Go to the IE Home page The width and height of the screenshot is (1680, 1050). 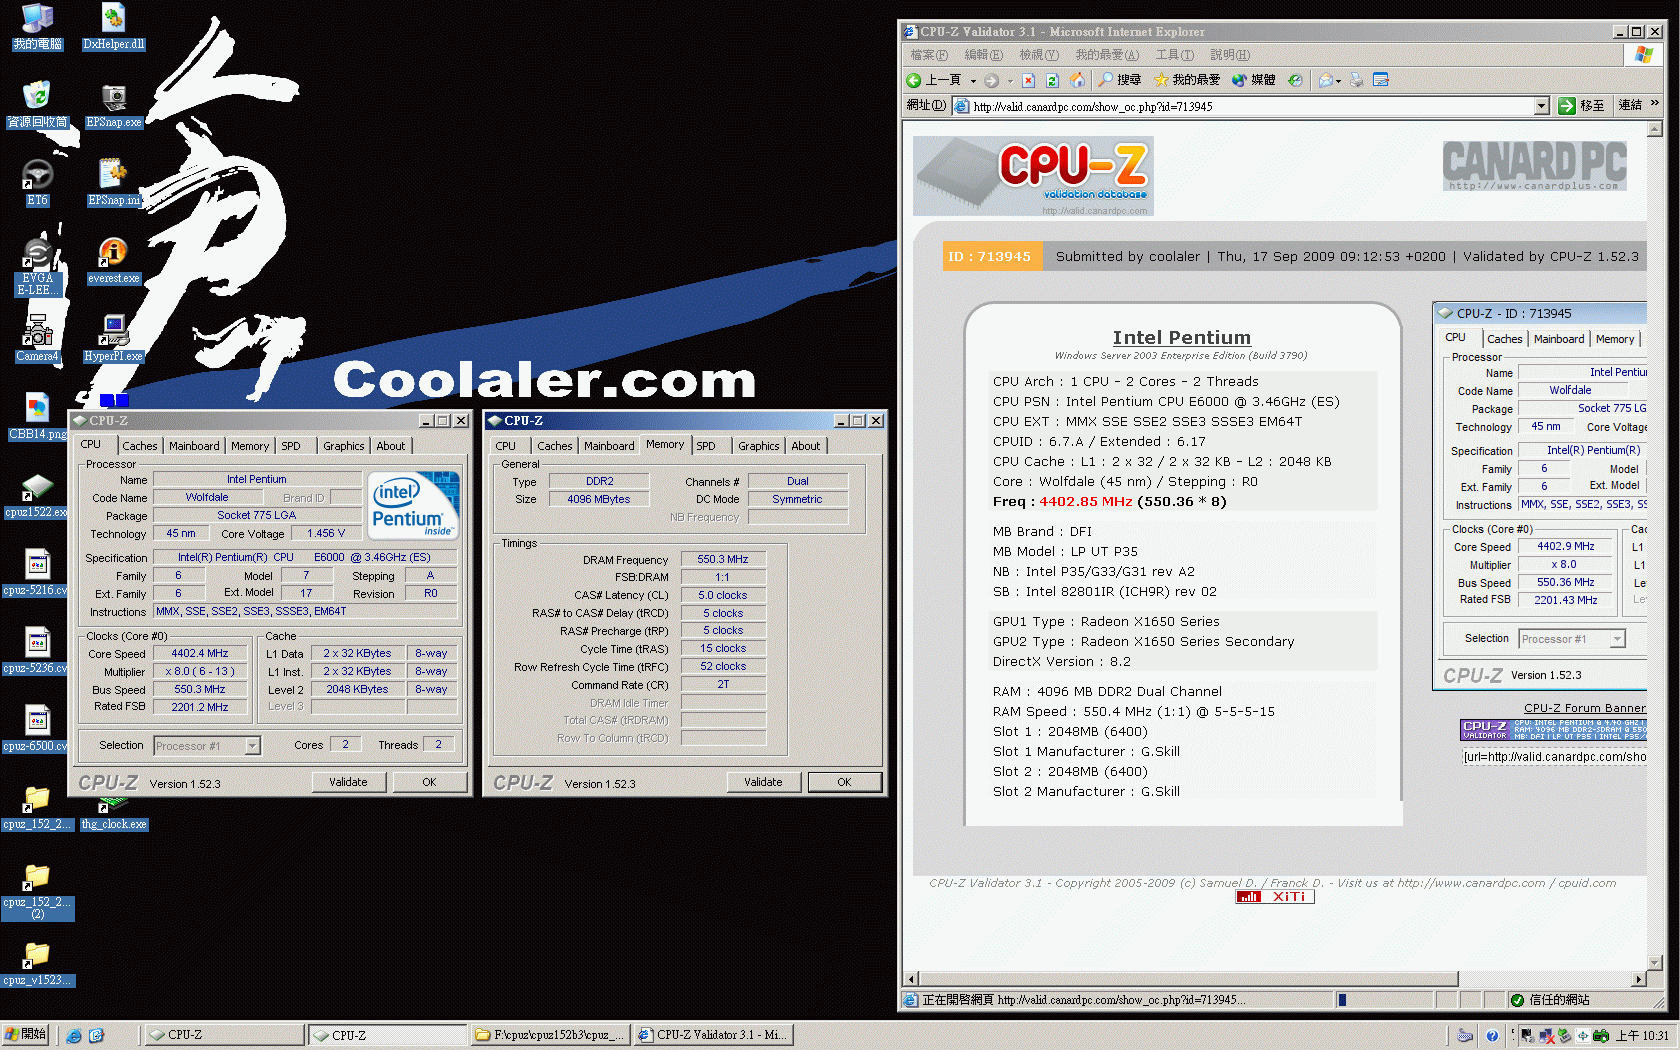point(1077,80)
